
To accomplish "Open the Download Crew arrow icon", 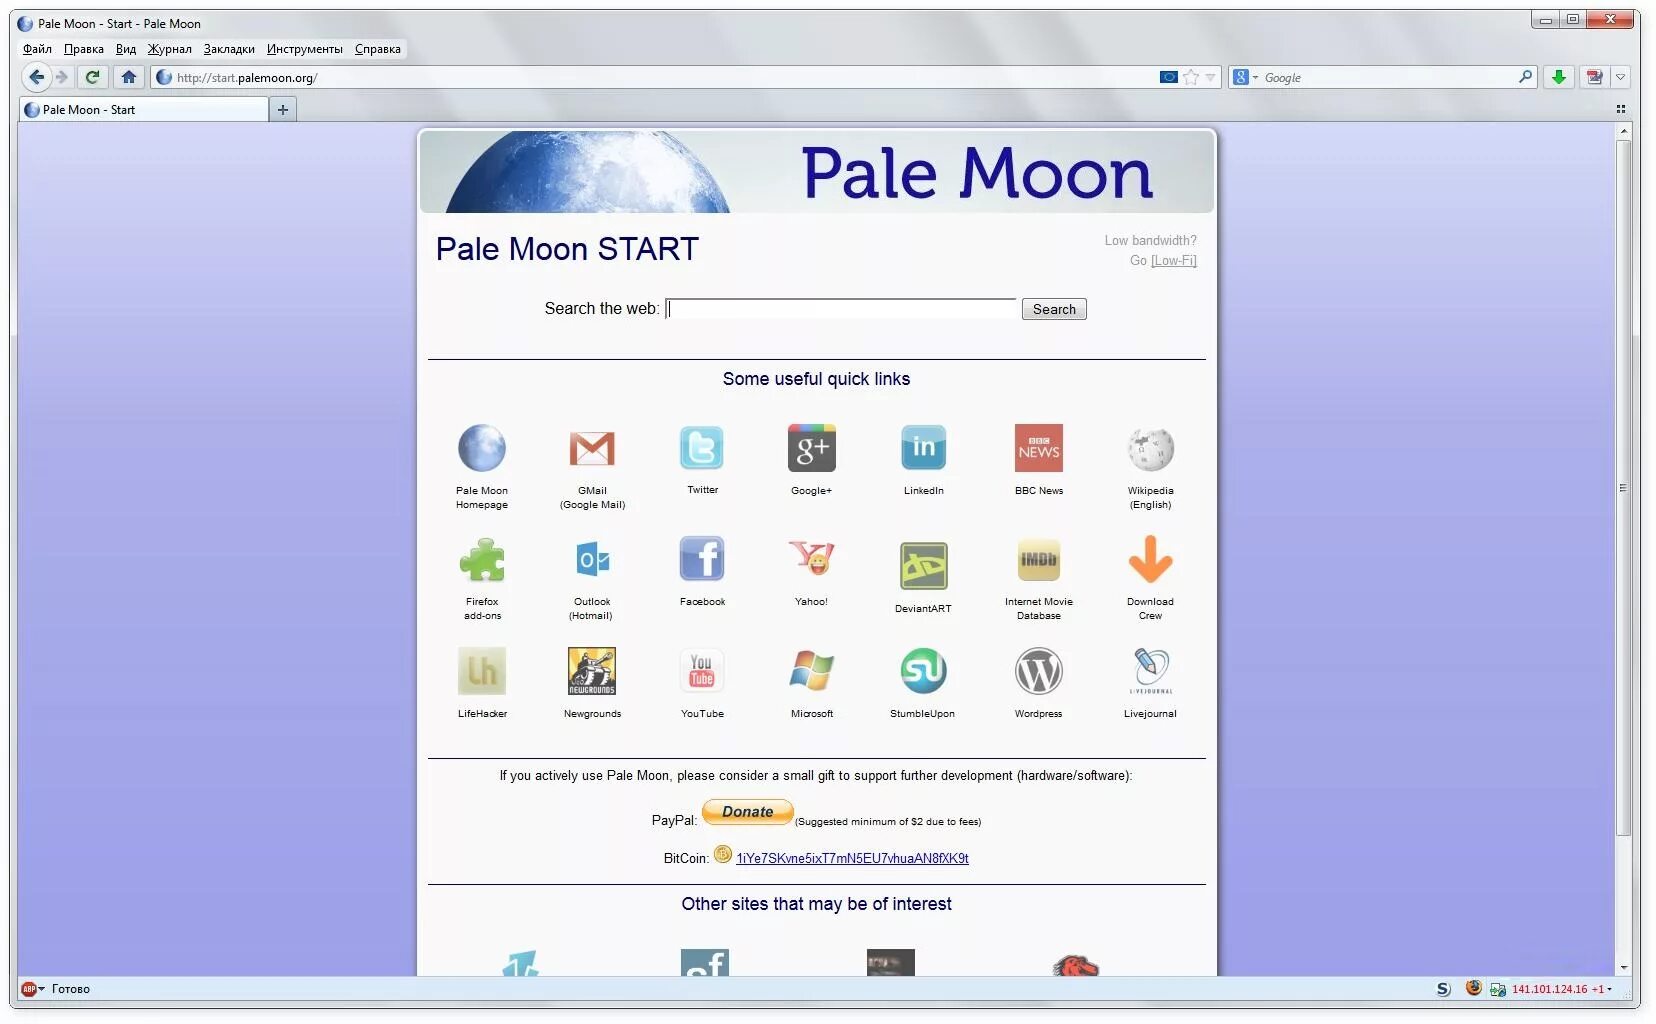I will click(1150, 559).
